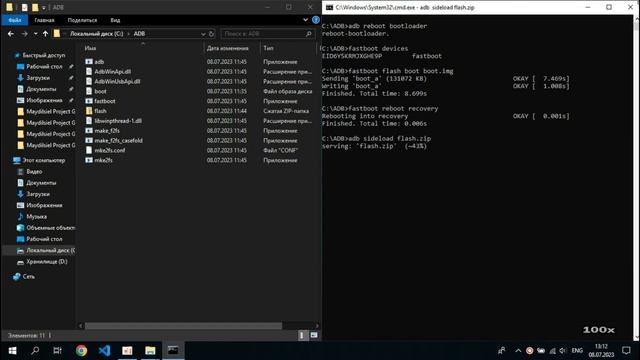Select the mke2fs application file

103,160
